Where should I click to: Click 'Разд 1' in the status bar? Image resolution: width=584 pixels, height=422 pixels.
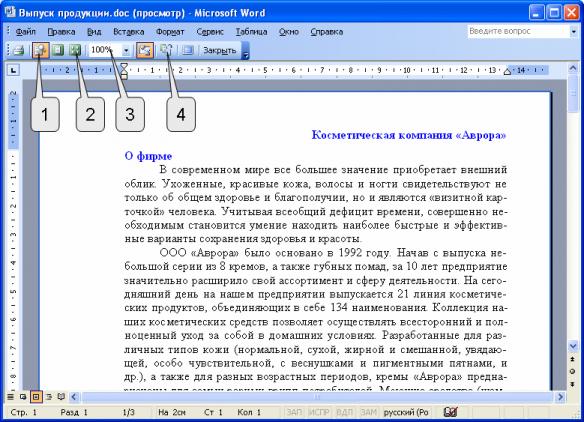click(74, 412)
